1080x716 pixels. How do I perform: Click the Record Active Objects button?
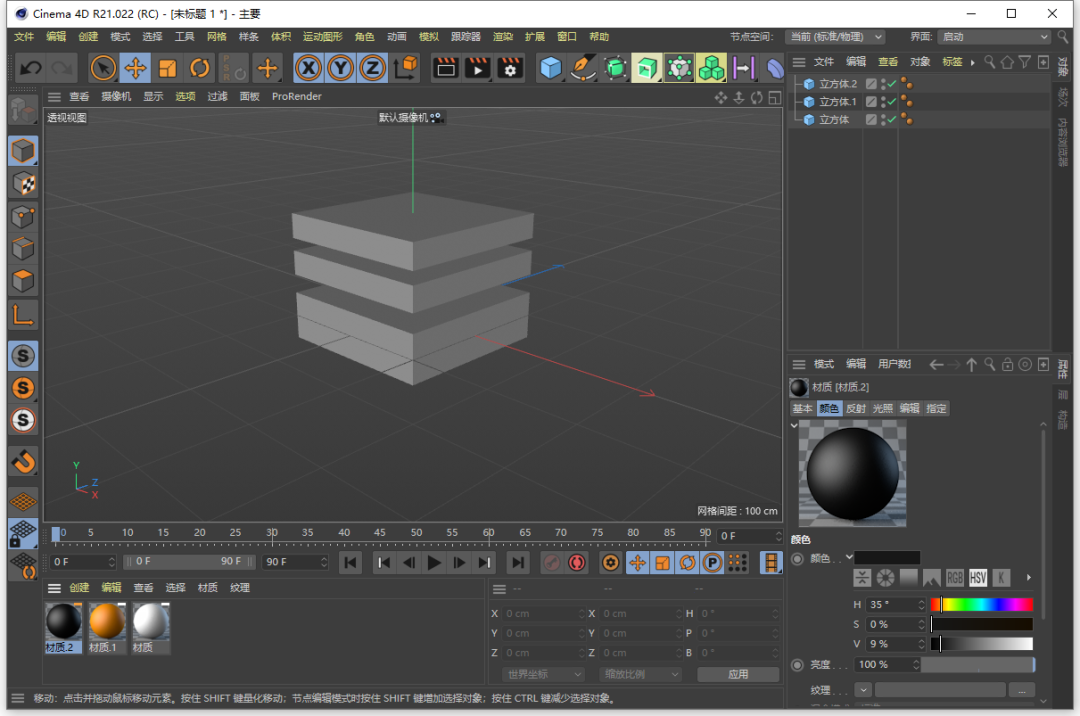[x=551, y=563]
